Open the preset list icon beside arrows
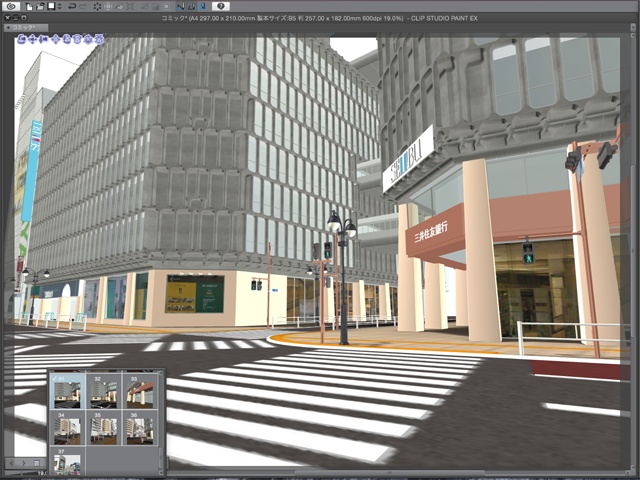The image size is (640, 480). click(x=37, y=463)
